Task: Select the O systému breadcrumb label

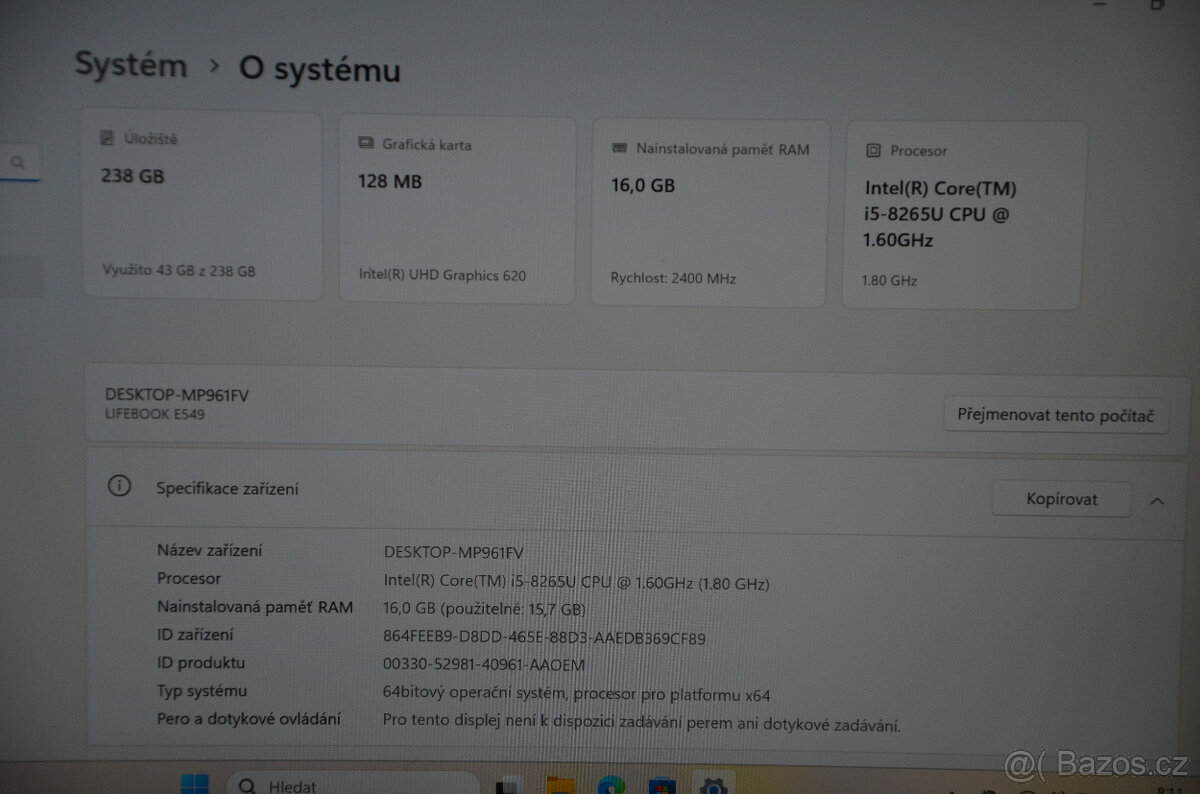Action: coord(318,70)
